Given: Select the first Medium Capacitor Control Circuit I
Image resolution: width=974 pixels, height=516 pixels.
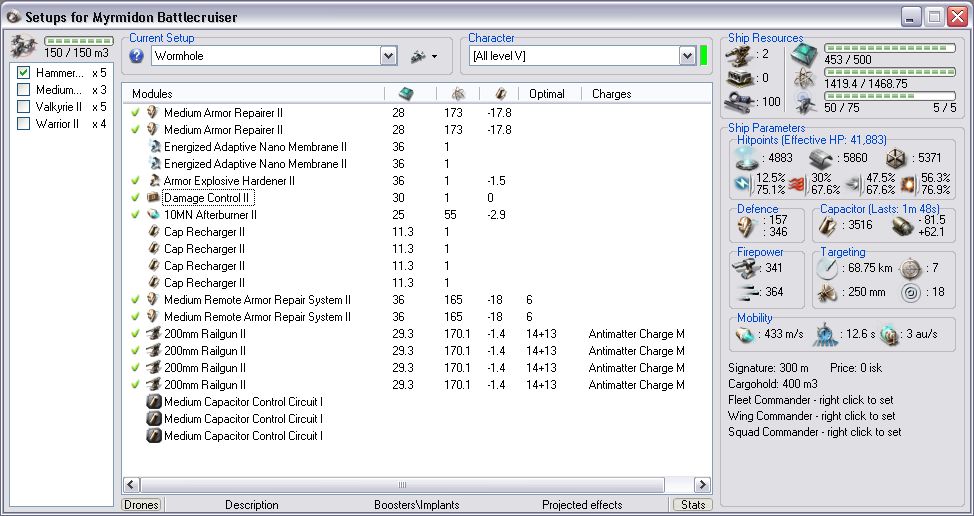Looking at the screenshot, I should click(x=244, y=402).
